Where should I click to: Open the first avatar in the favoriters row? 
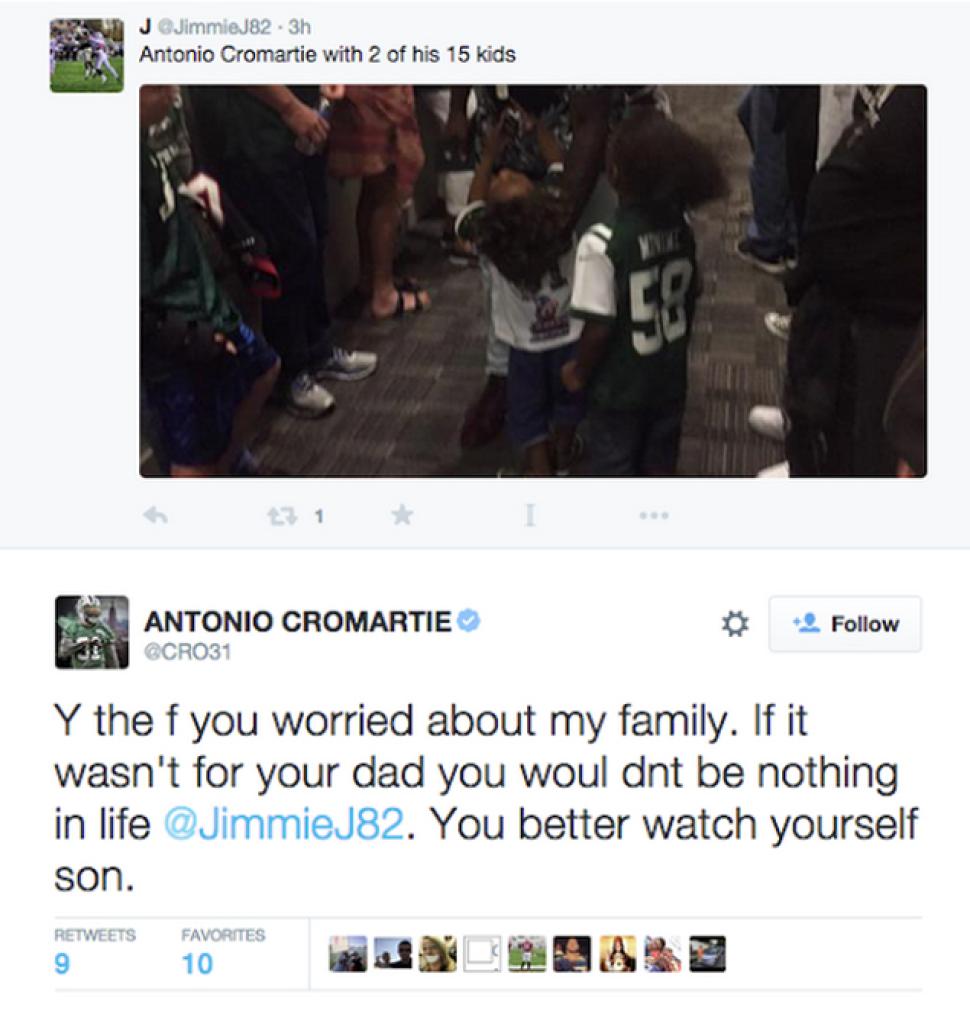point(347,954)
